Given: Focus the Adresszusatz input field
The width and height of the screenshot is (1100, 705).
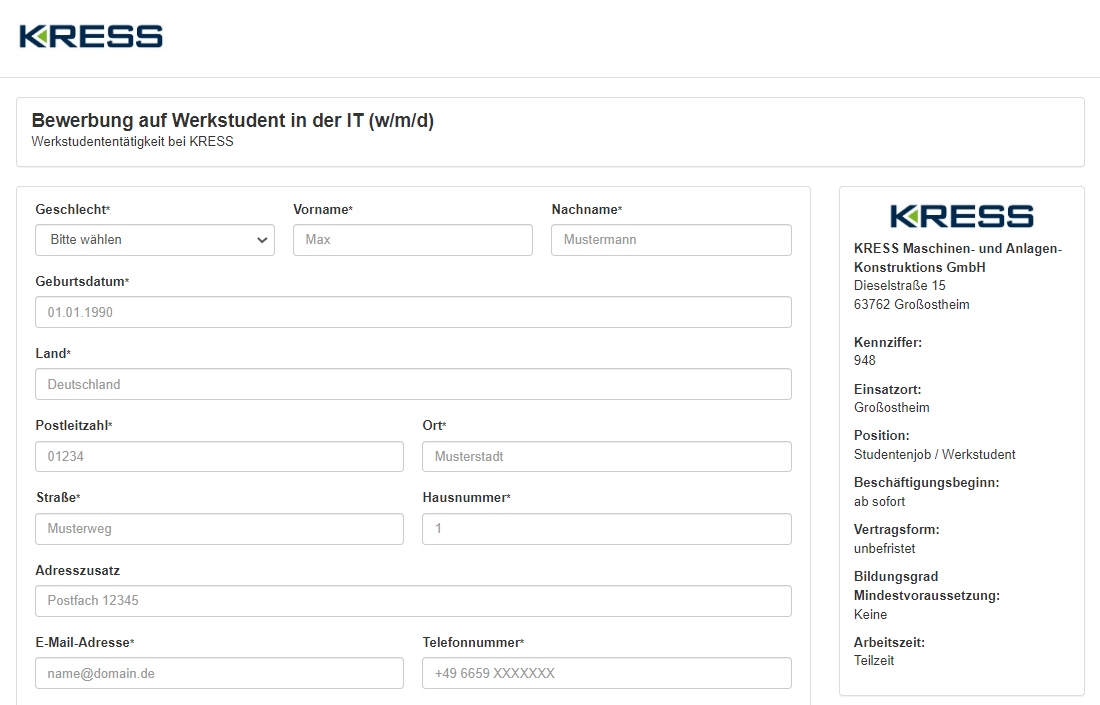Looking at the screenshot, I should click(413, 601).
